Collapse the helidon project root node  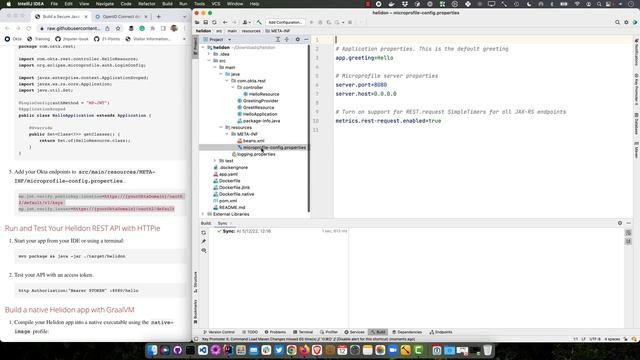point(203,47)
